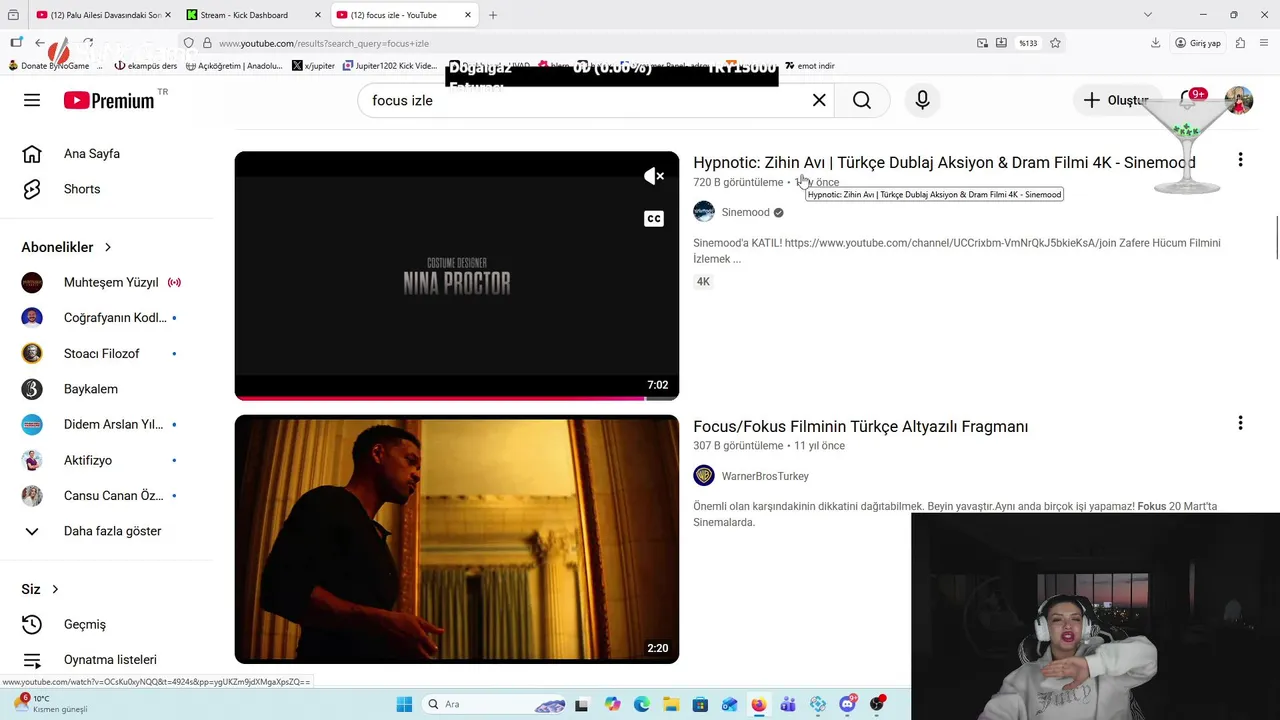Go to the YouTube Premium home logo
The image size is (1280, 720).
110,100
